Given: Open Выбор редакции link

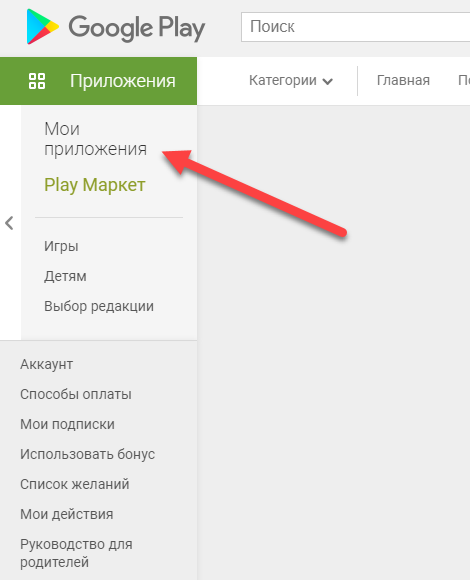Looking at the screenshot, I should pyautogui.click(x=99, y=306).
